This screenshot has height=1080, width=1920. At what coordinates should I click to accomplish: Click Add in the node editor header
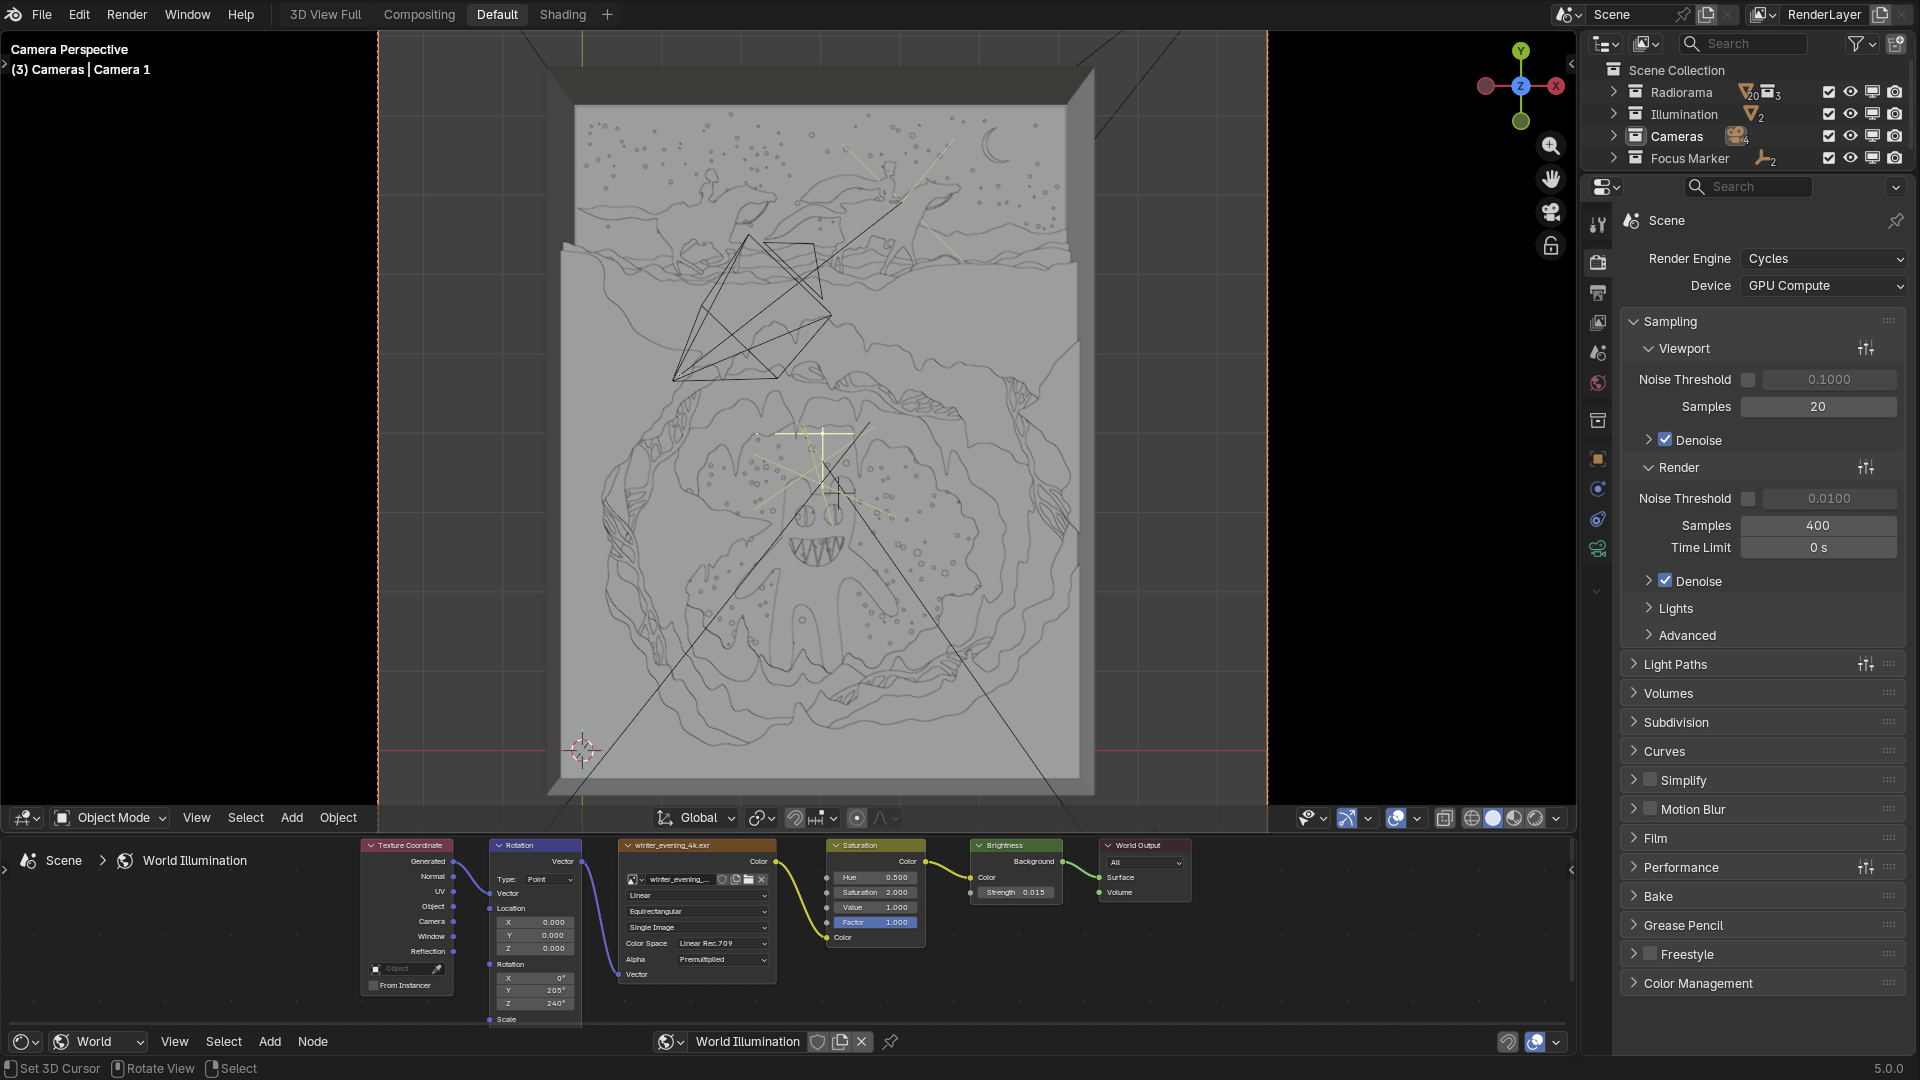(270, 1042)
